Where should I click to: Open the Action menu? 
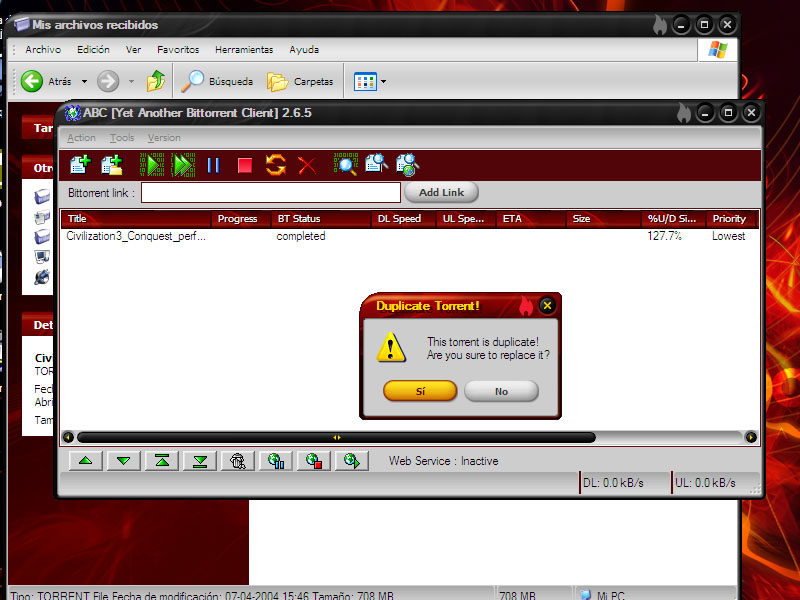pos(81,138)
